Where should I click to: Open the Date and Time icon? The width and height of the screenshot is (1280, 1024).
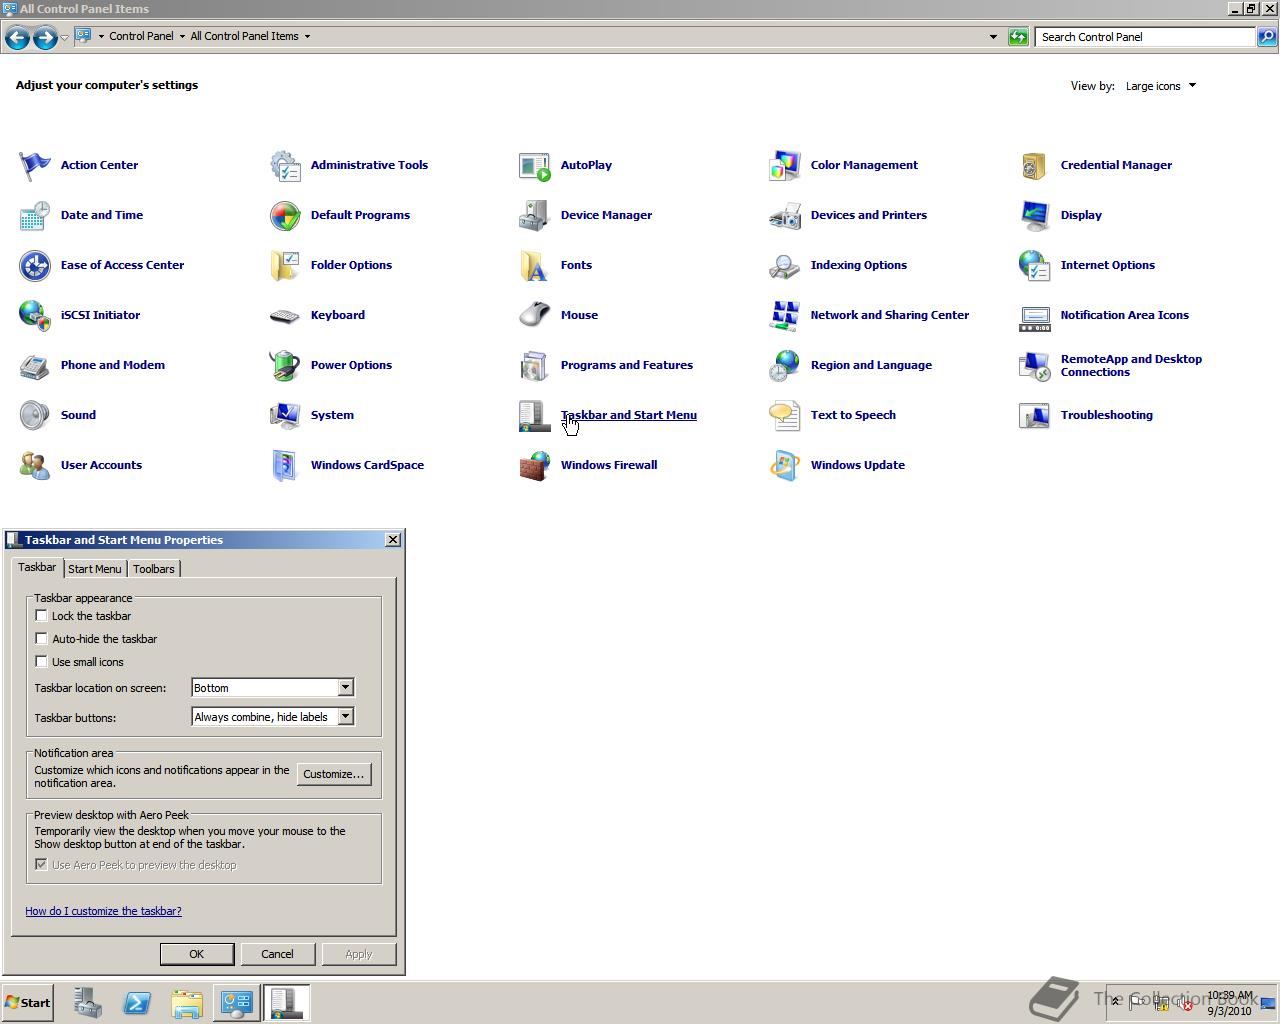[x=35, y=215]
